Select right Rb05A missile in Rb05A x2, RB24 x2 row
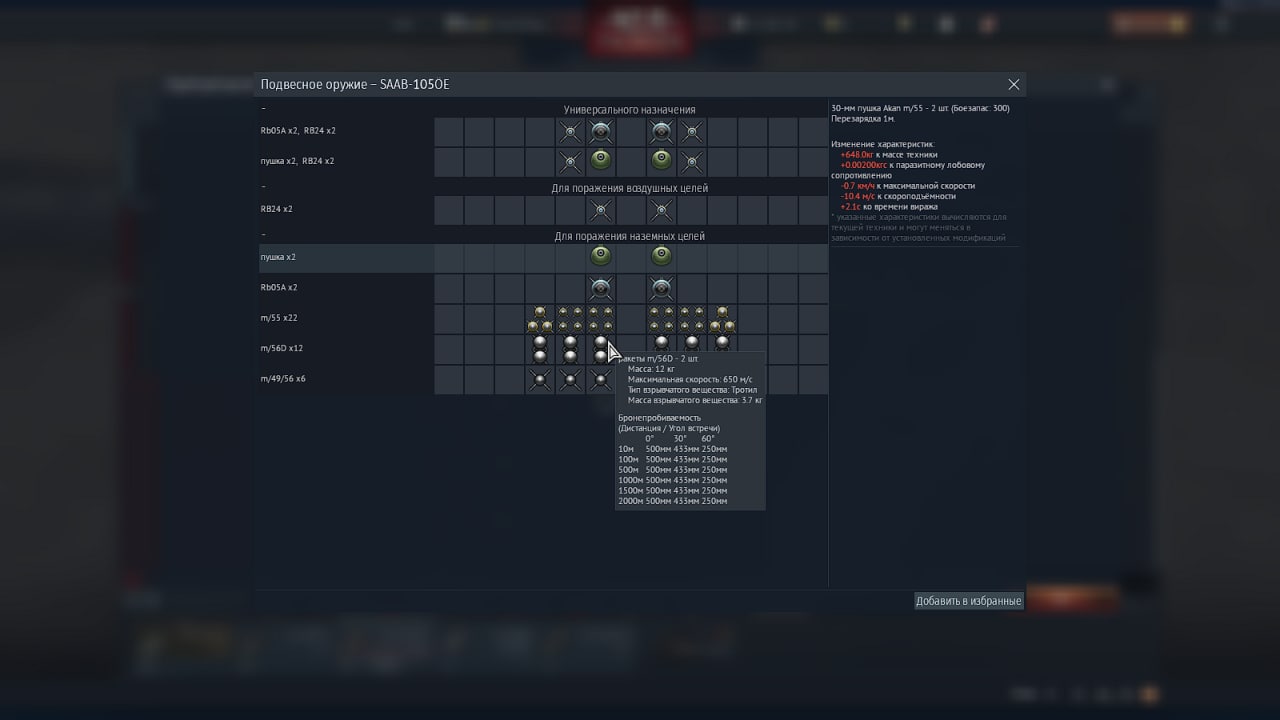The height and width of the screenshot is (720, 1280). coord(661,131)
